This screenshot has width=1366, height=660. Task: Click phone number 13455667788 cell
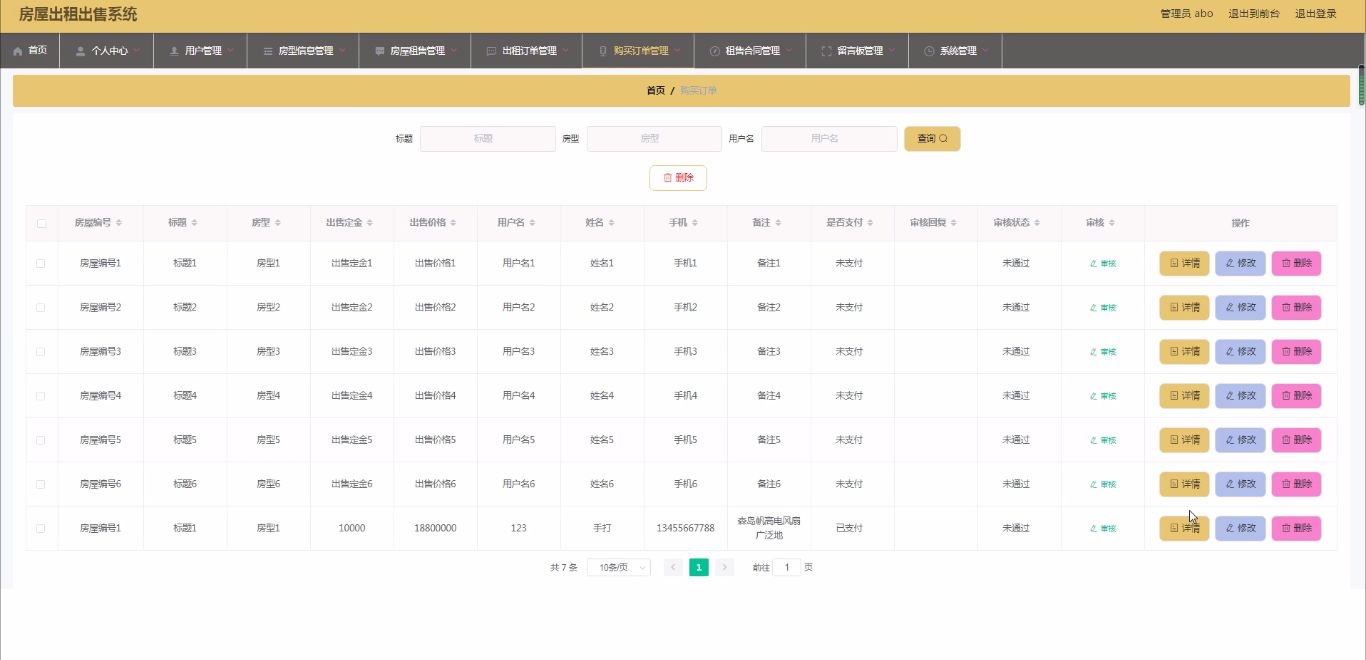[x=685, y=528]
